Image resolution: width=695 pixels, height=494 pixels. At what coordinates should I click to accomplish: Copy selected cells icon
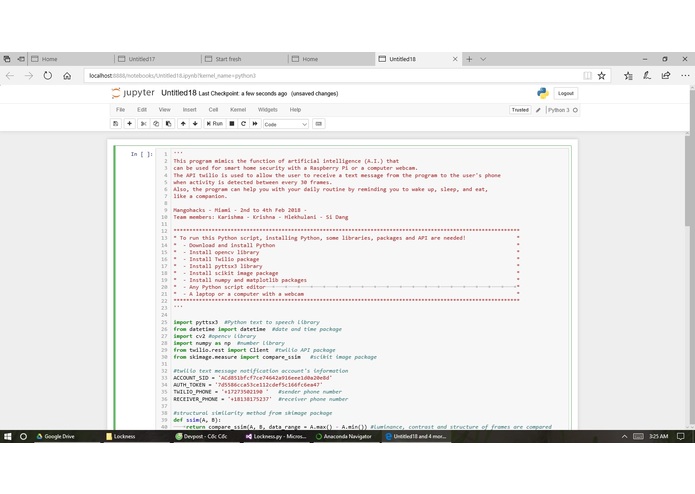(x=156, y=124)
